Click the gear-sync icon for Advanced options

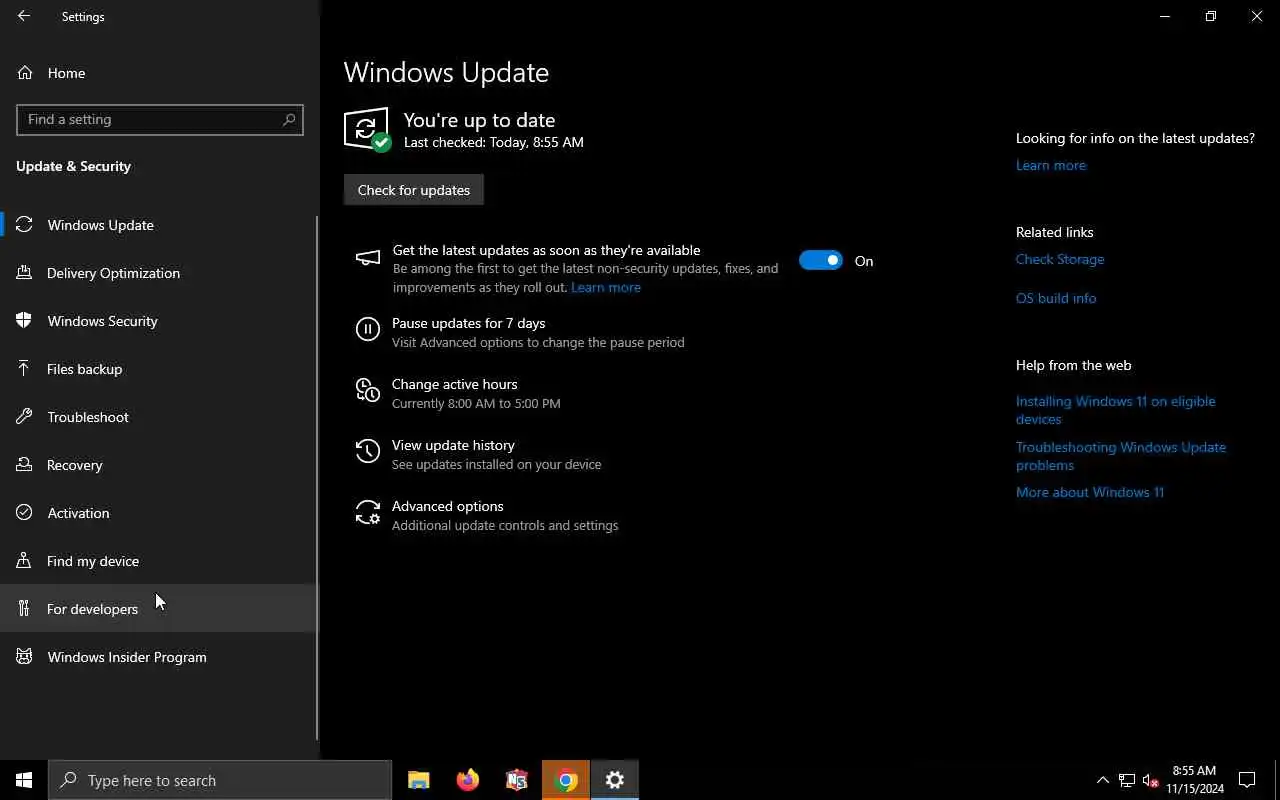[368, 512]
